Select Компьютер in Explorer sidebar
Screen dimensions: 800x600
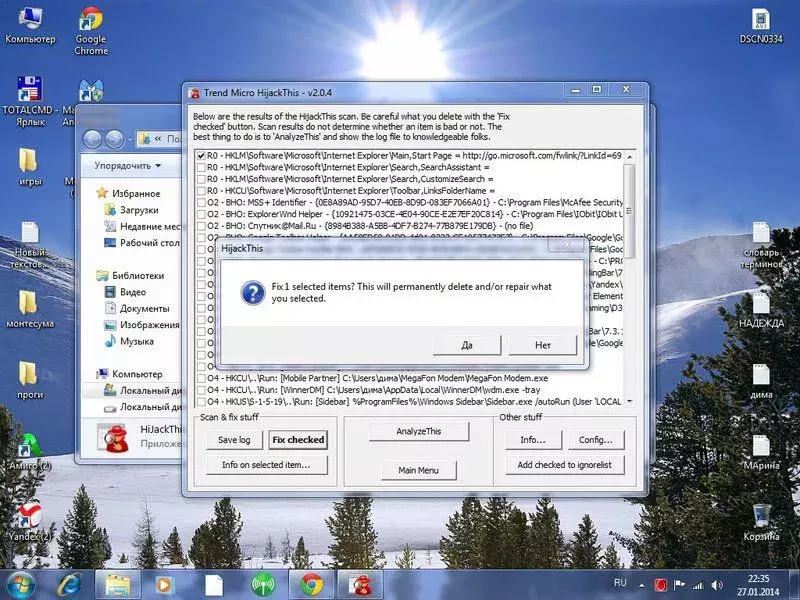click(x=130, y=374)
